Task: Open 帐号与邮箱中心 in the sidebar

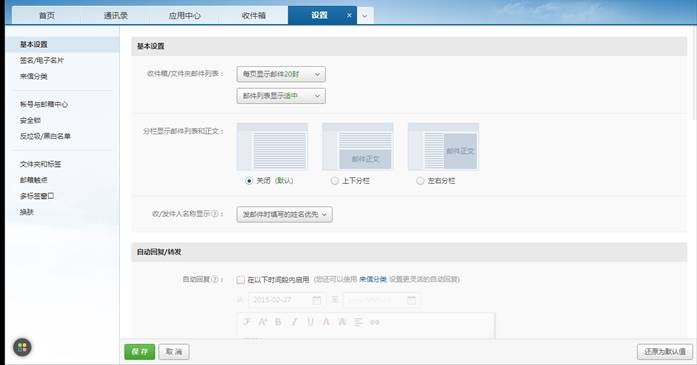Action: click(x=44, y=104)
